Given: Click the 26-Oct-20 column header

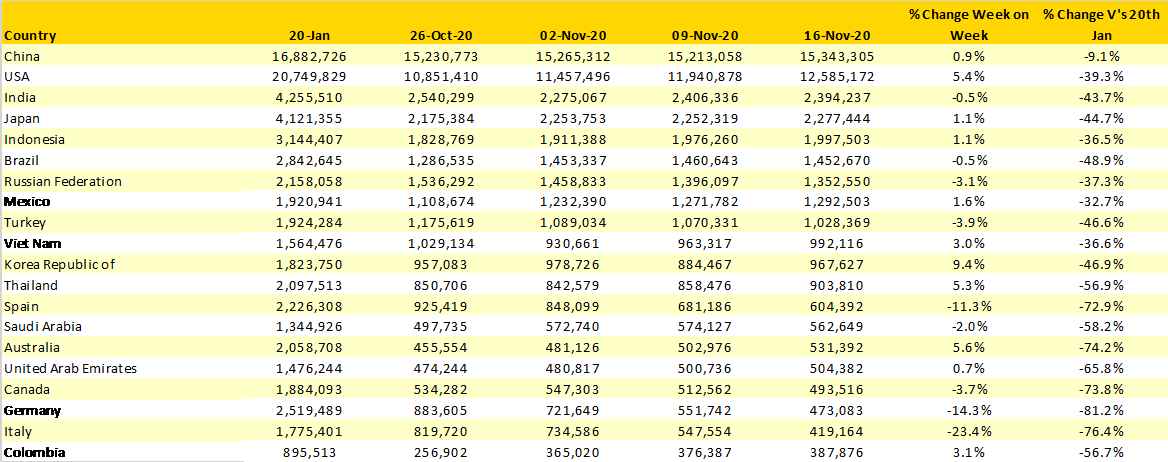Looking at the screenshot, I should coord(444,36).
